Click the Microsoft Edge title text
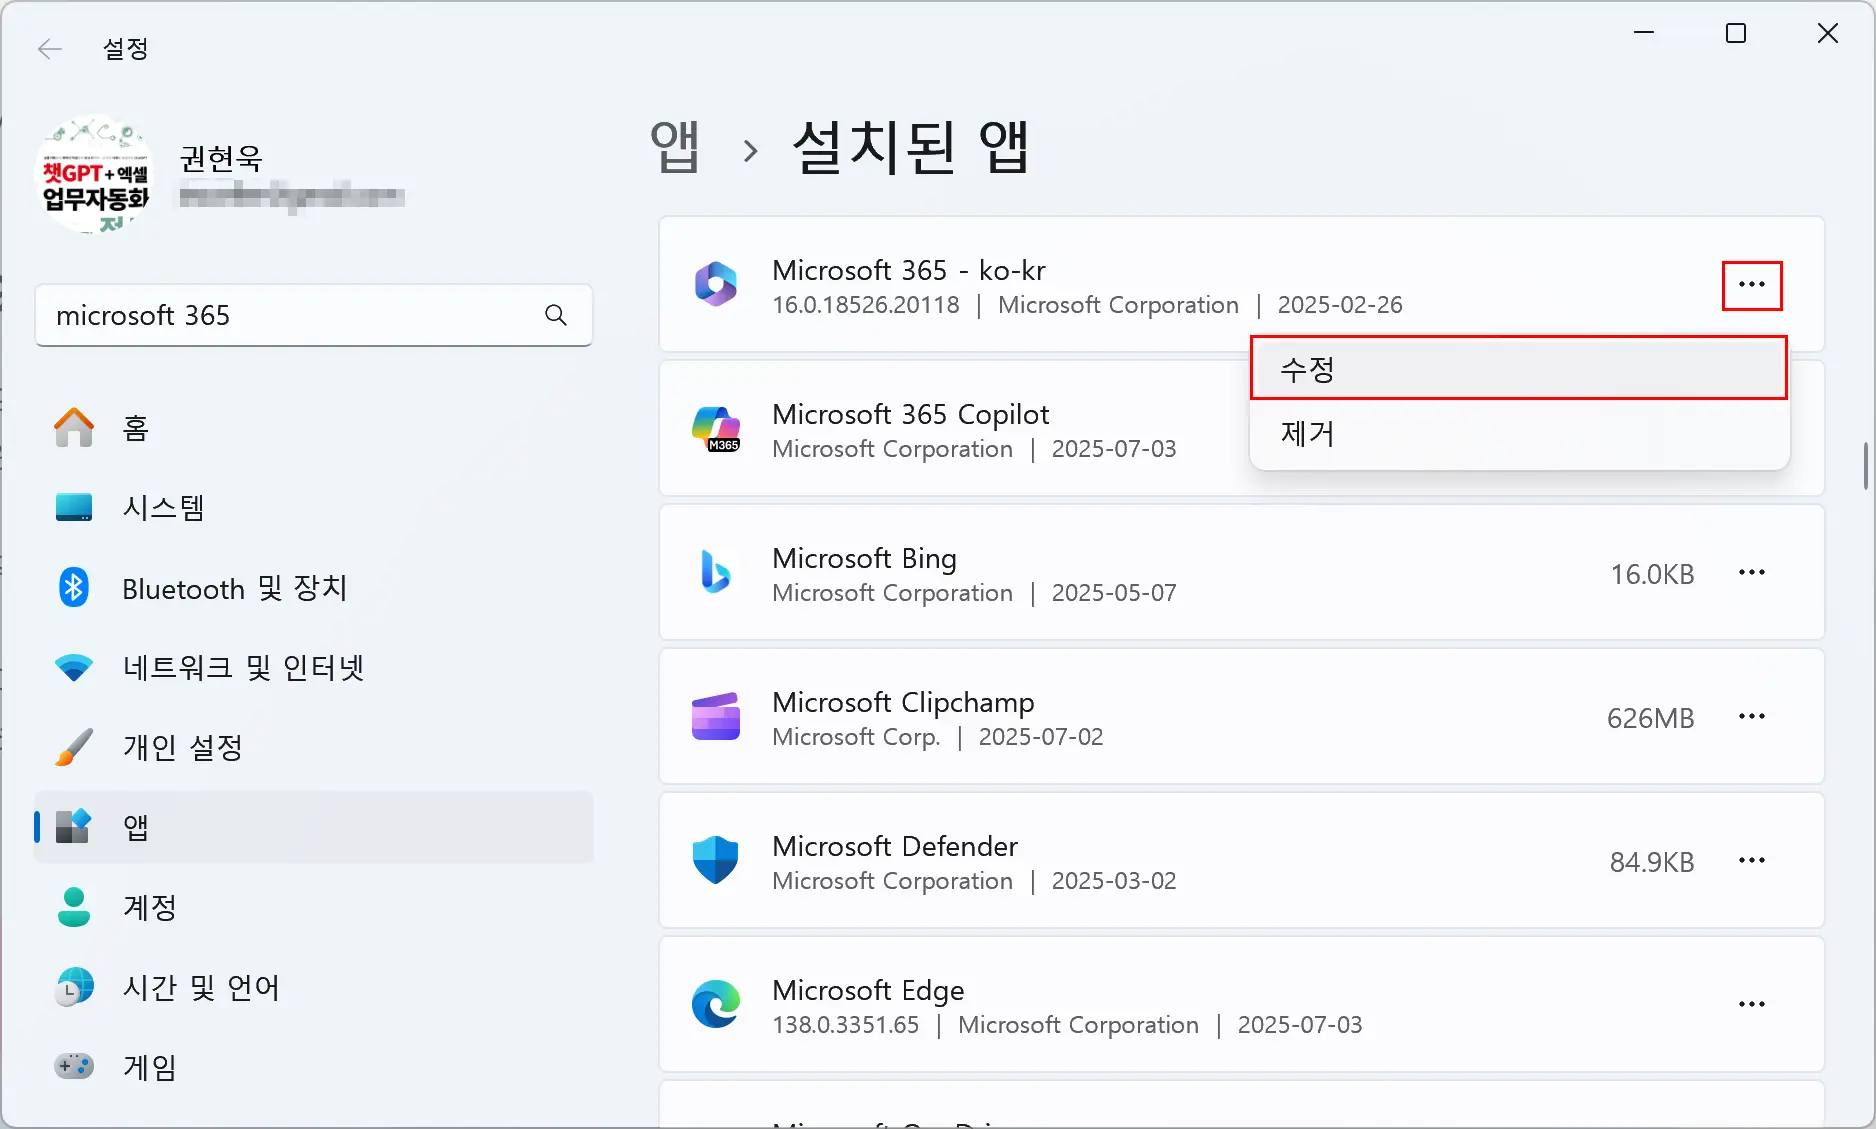1876x1129 pixels. pyautogui.click(x=869, y=990)
